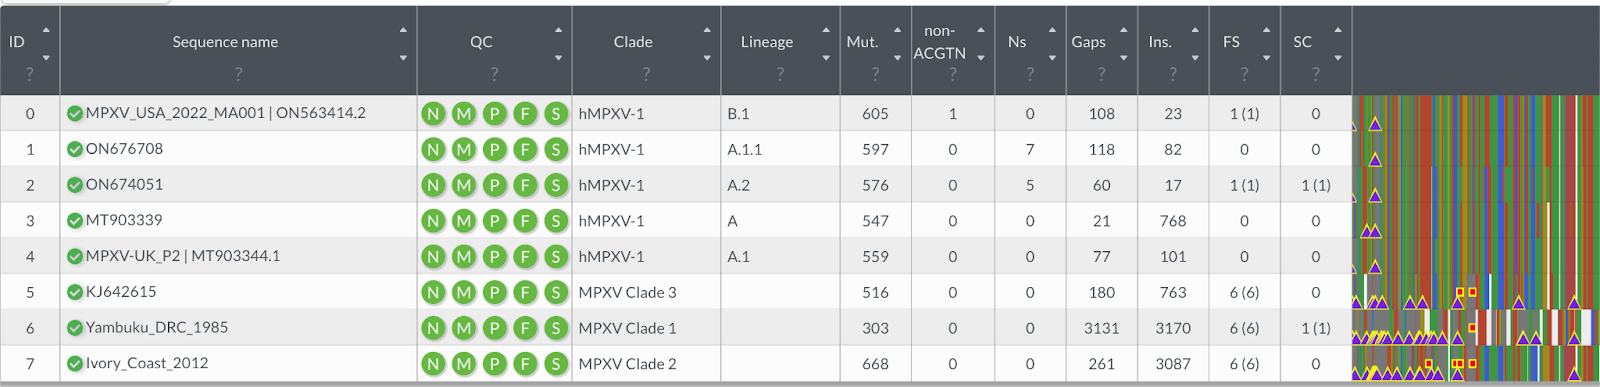Click the P QC badge for KJ642615
The width and height of the screenshot is (1600, 387).
coord(494,293)
